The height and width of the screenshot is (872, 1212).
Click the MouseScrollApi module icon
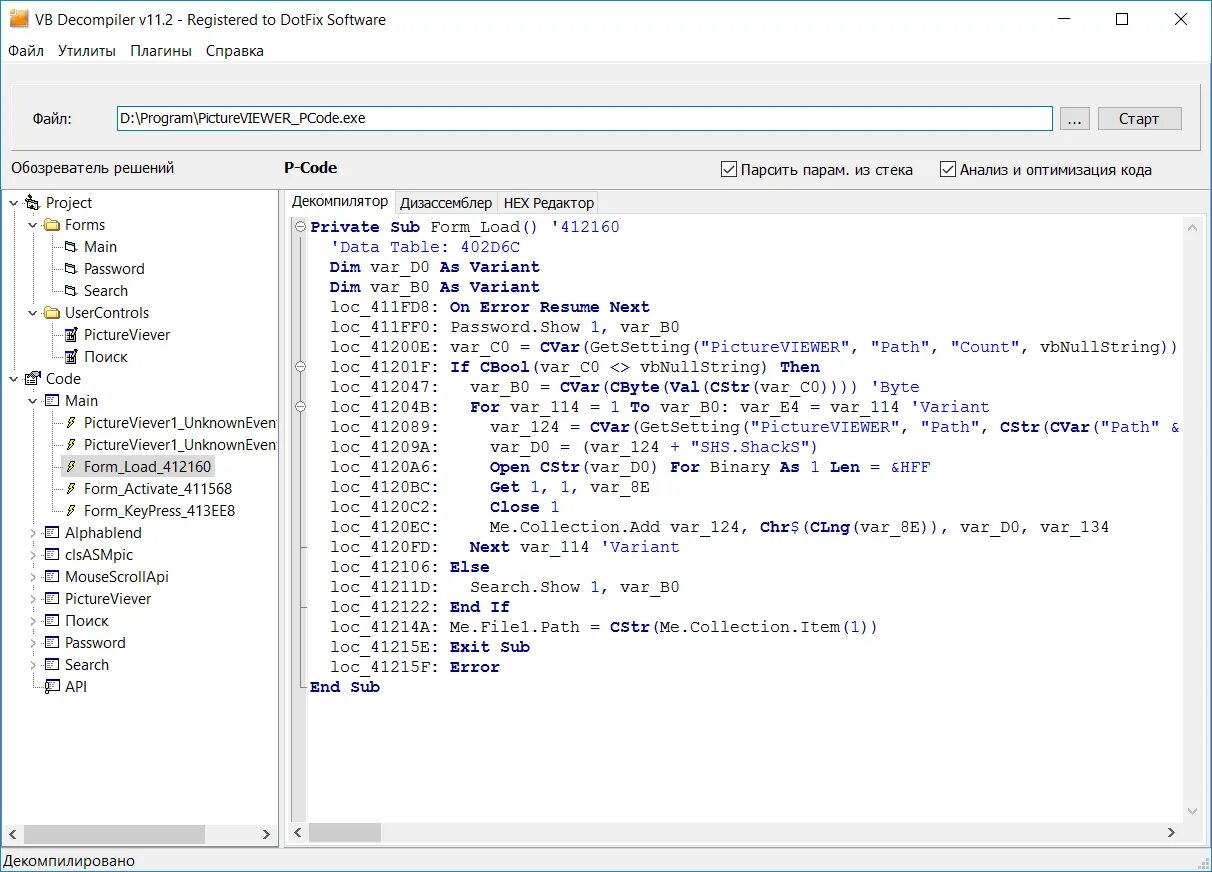pyautogui.click(x=52, y=577)
